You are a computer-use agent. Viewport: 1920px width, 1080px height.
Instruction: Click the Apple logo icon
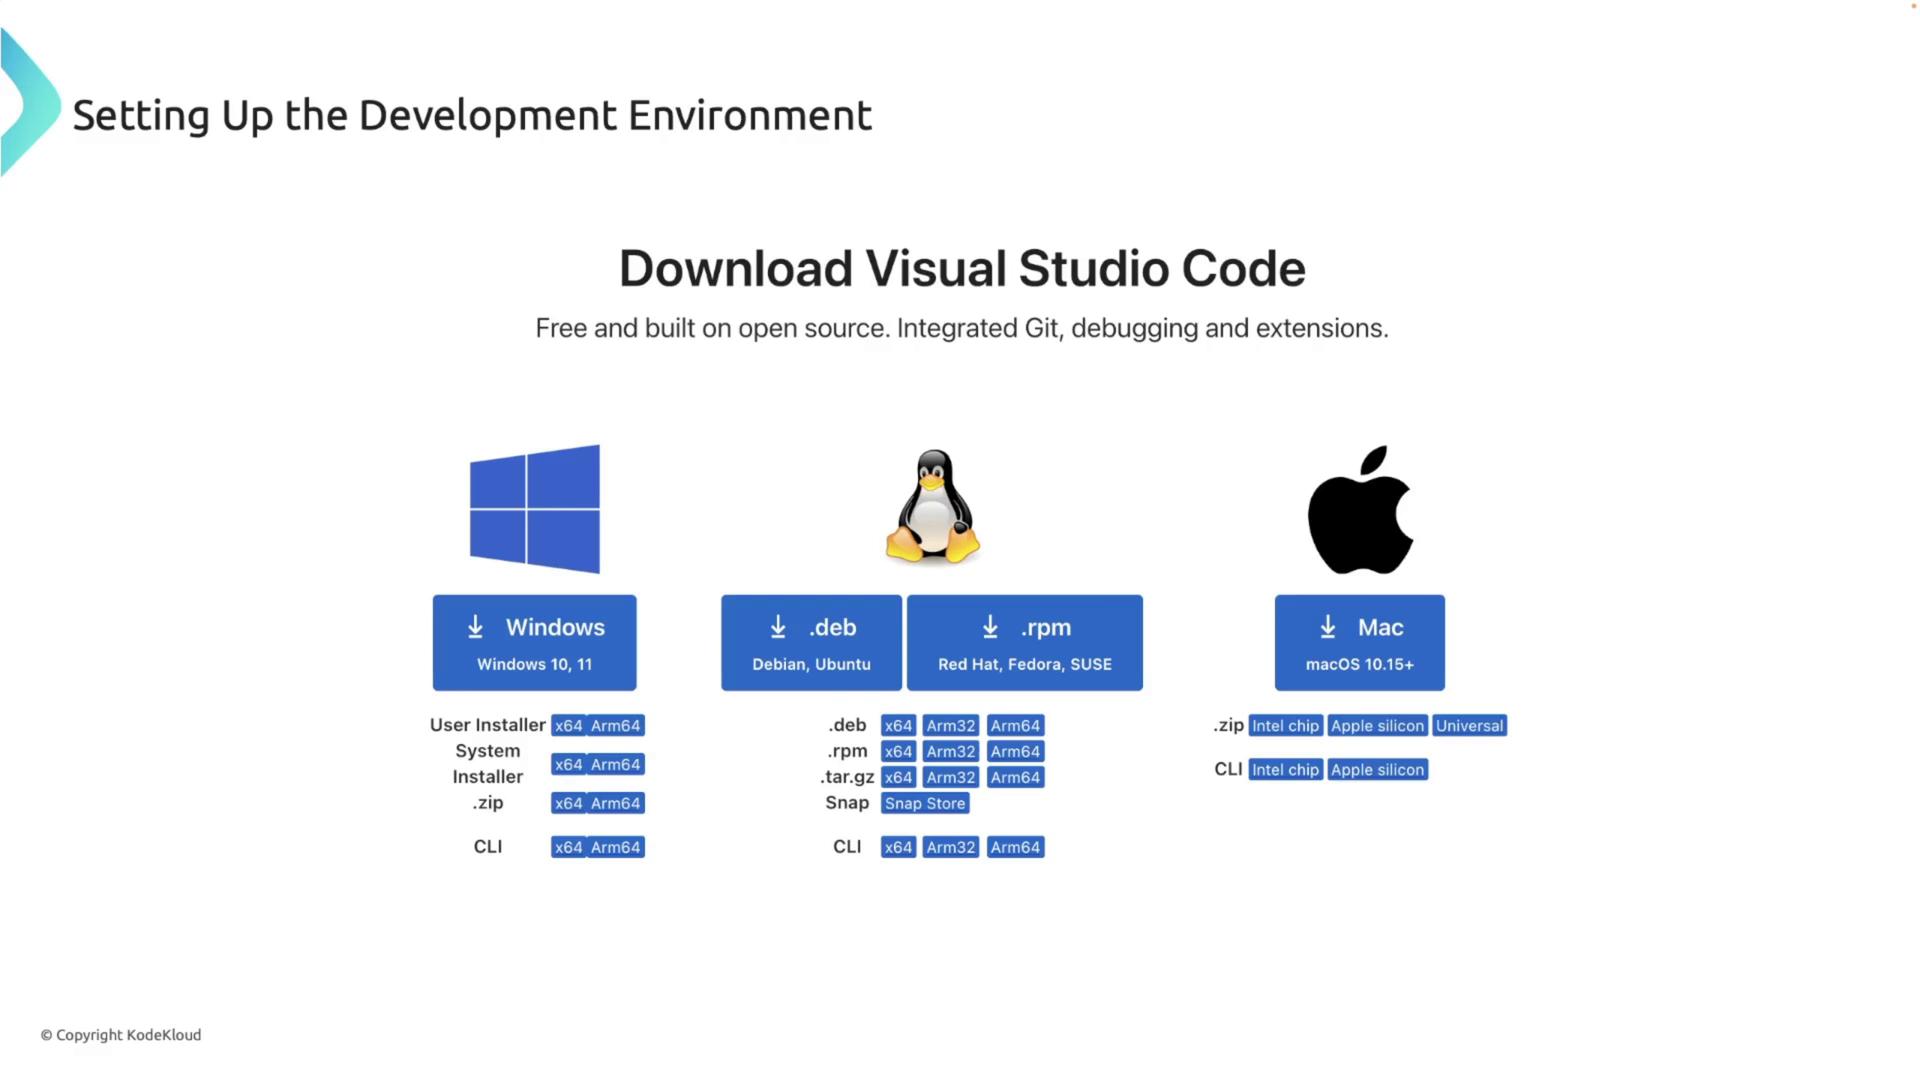tap(1360, 510)
